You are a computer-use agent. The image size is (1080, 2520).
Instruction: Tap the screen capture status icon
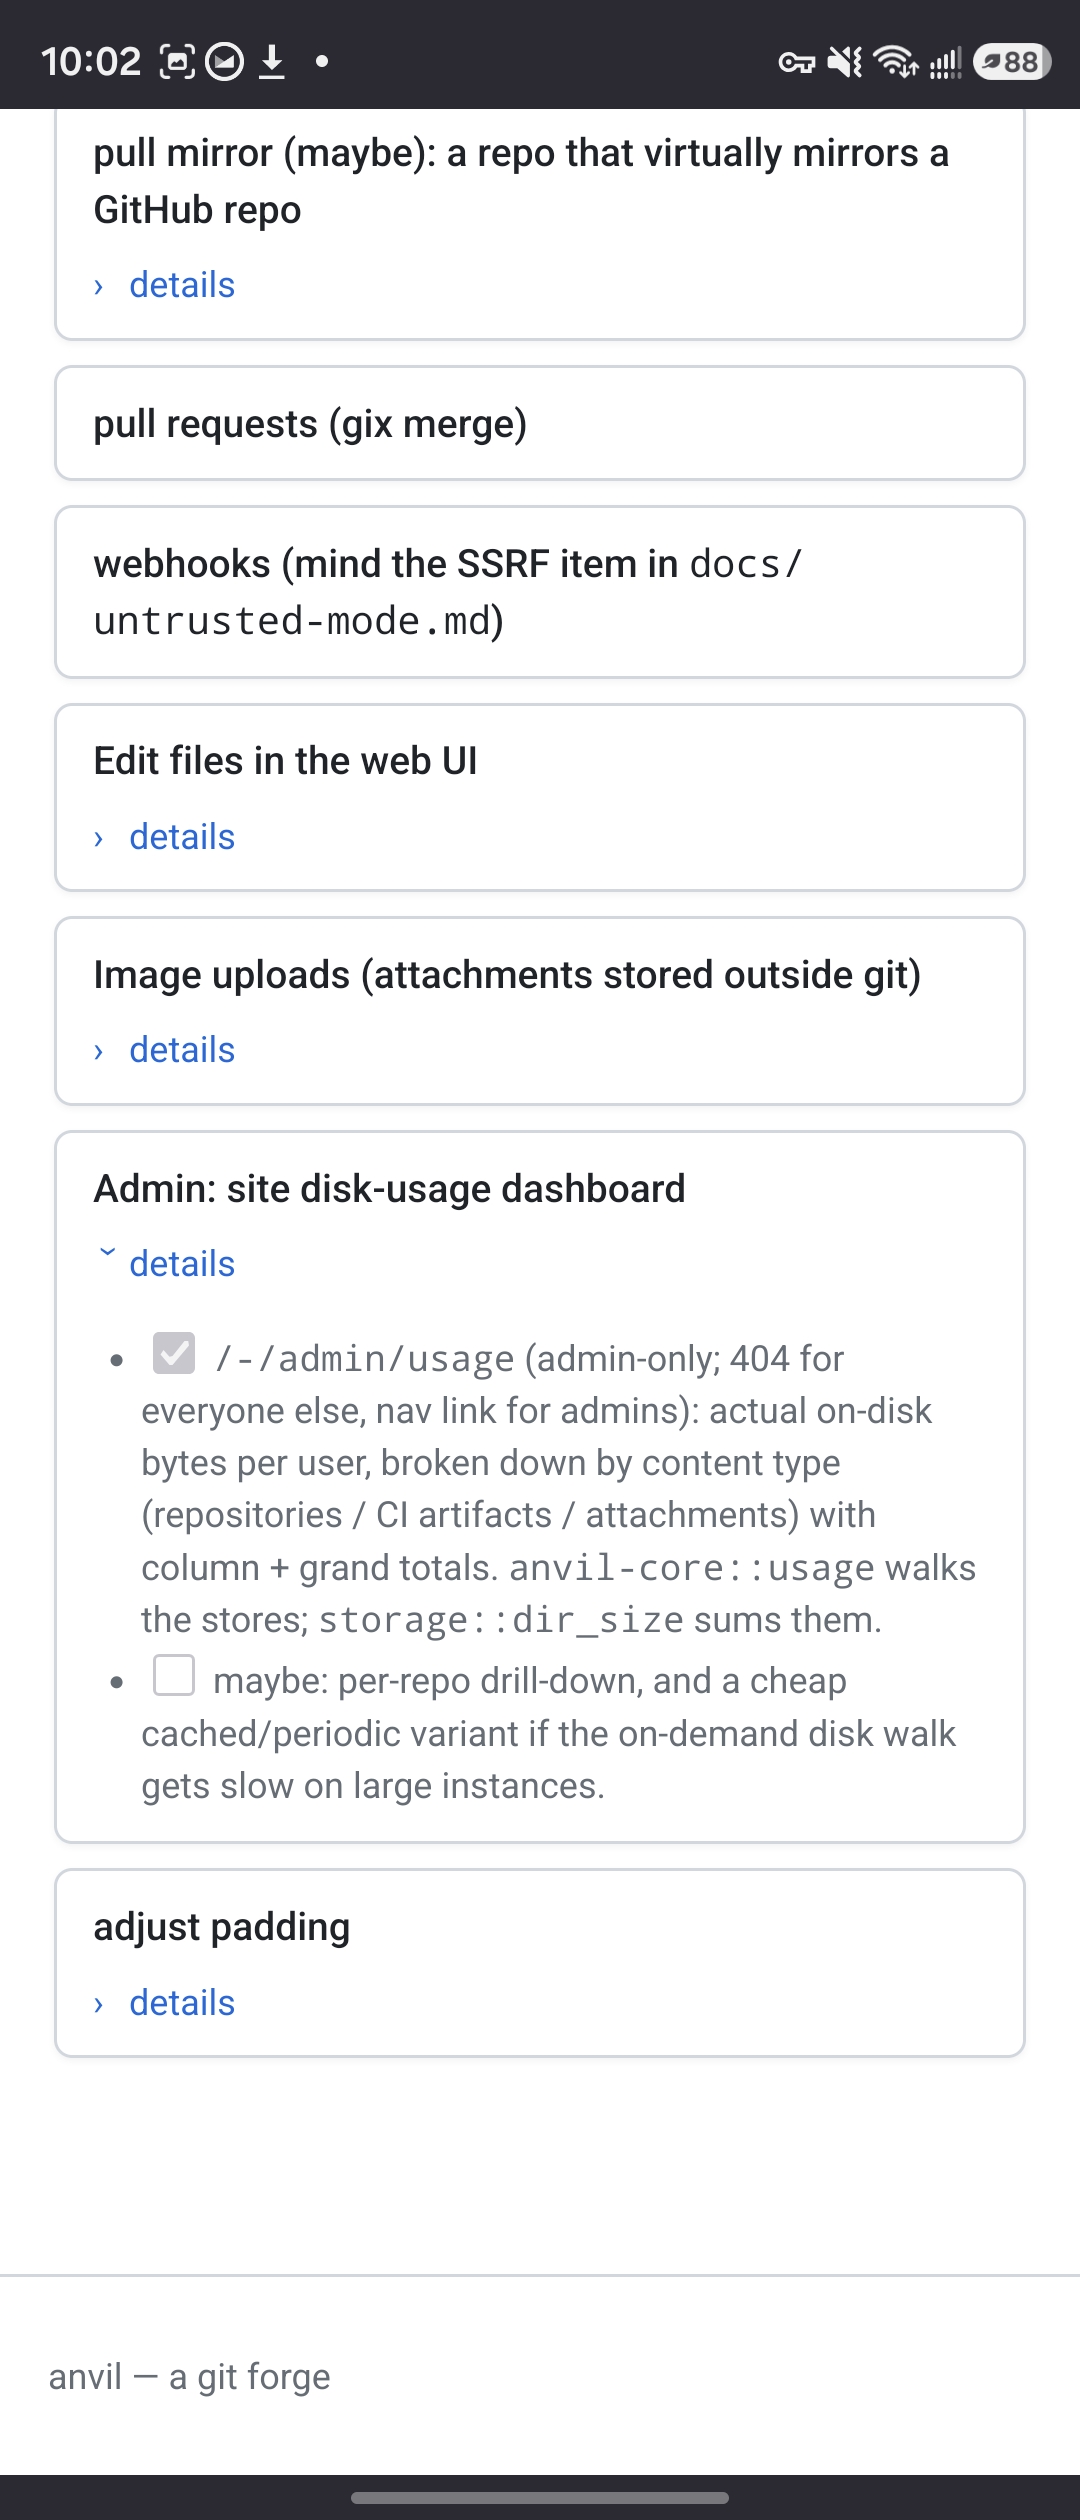[177, 62]
